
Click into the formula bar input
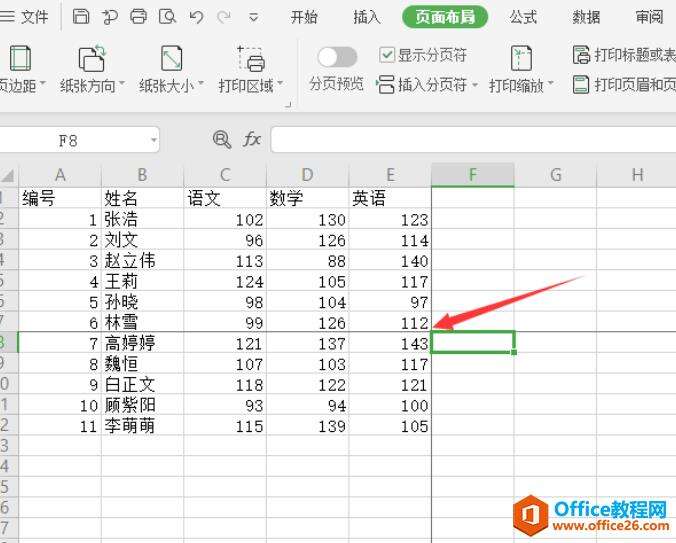click(473, 140)
